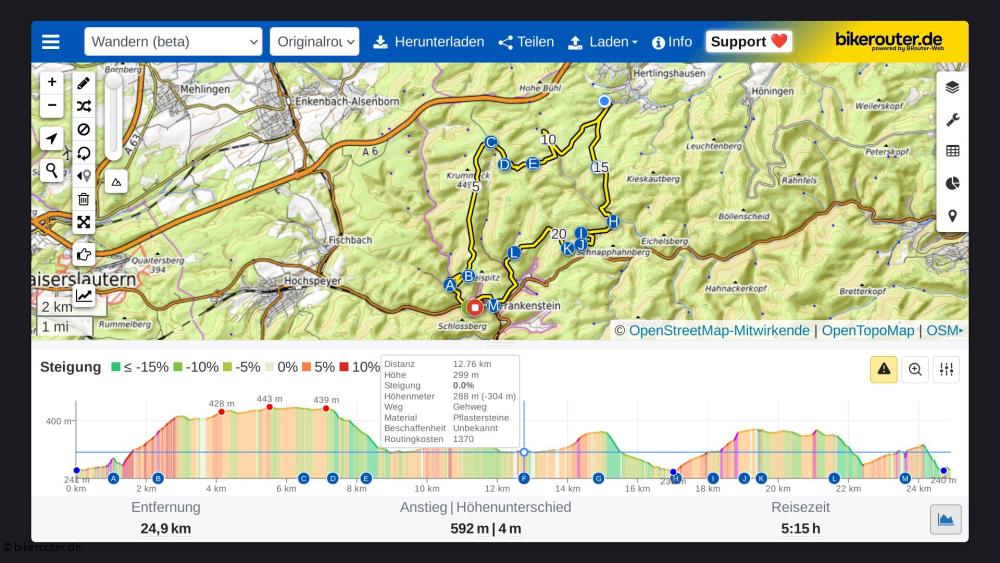
Task: Click the reverse route shuffle icon
Action: [x=84, y=106]
